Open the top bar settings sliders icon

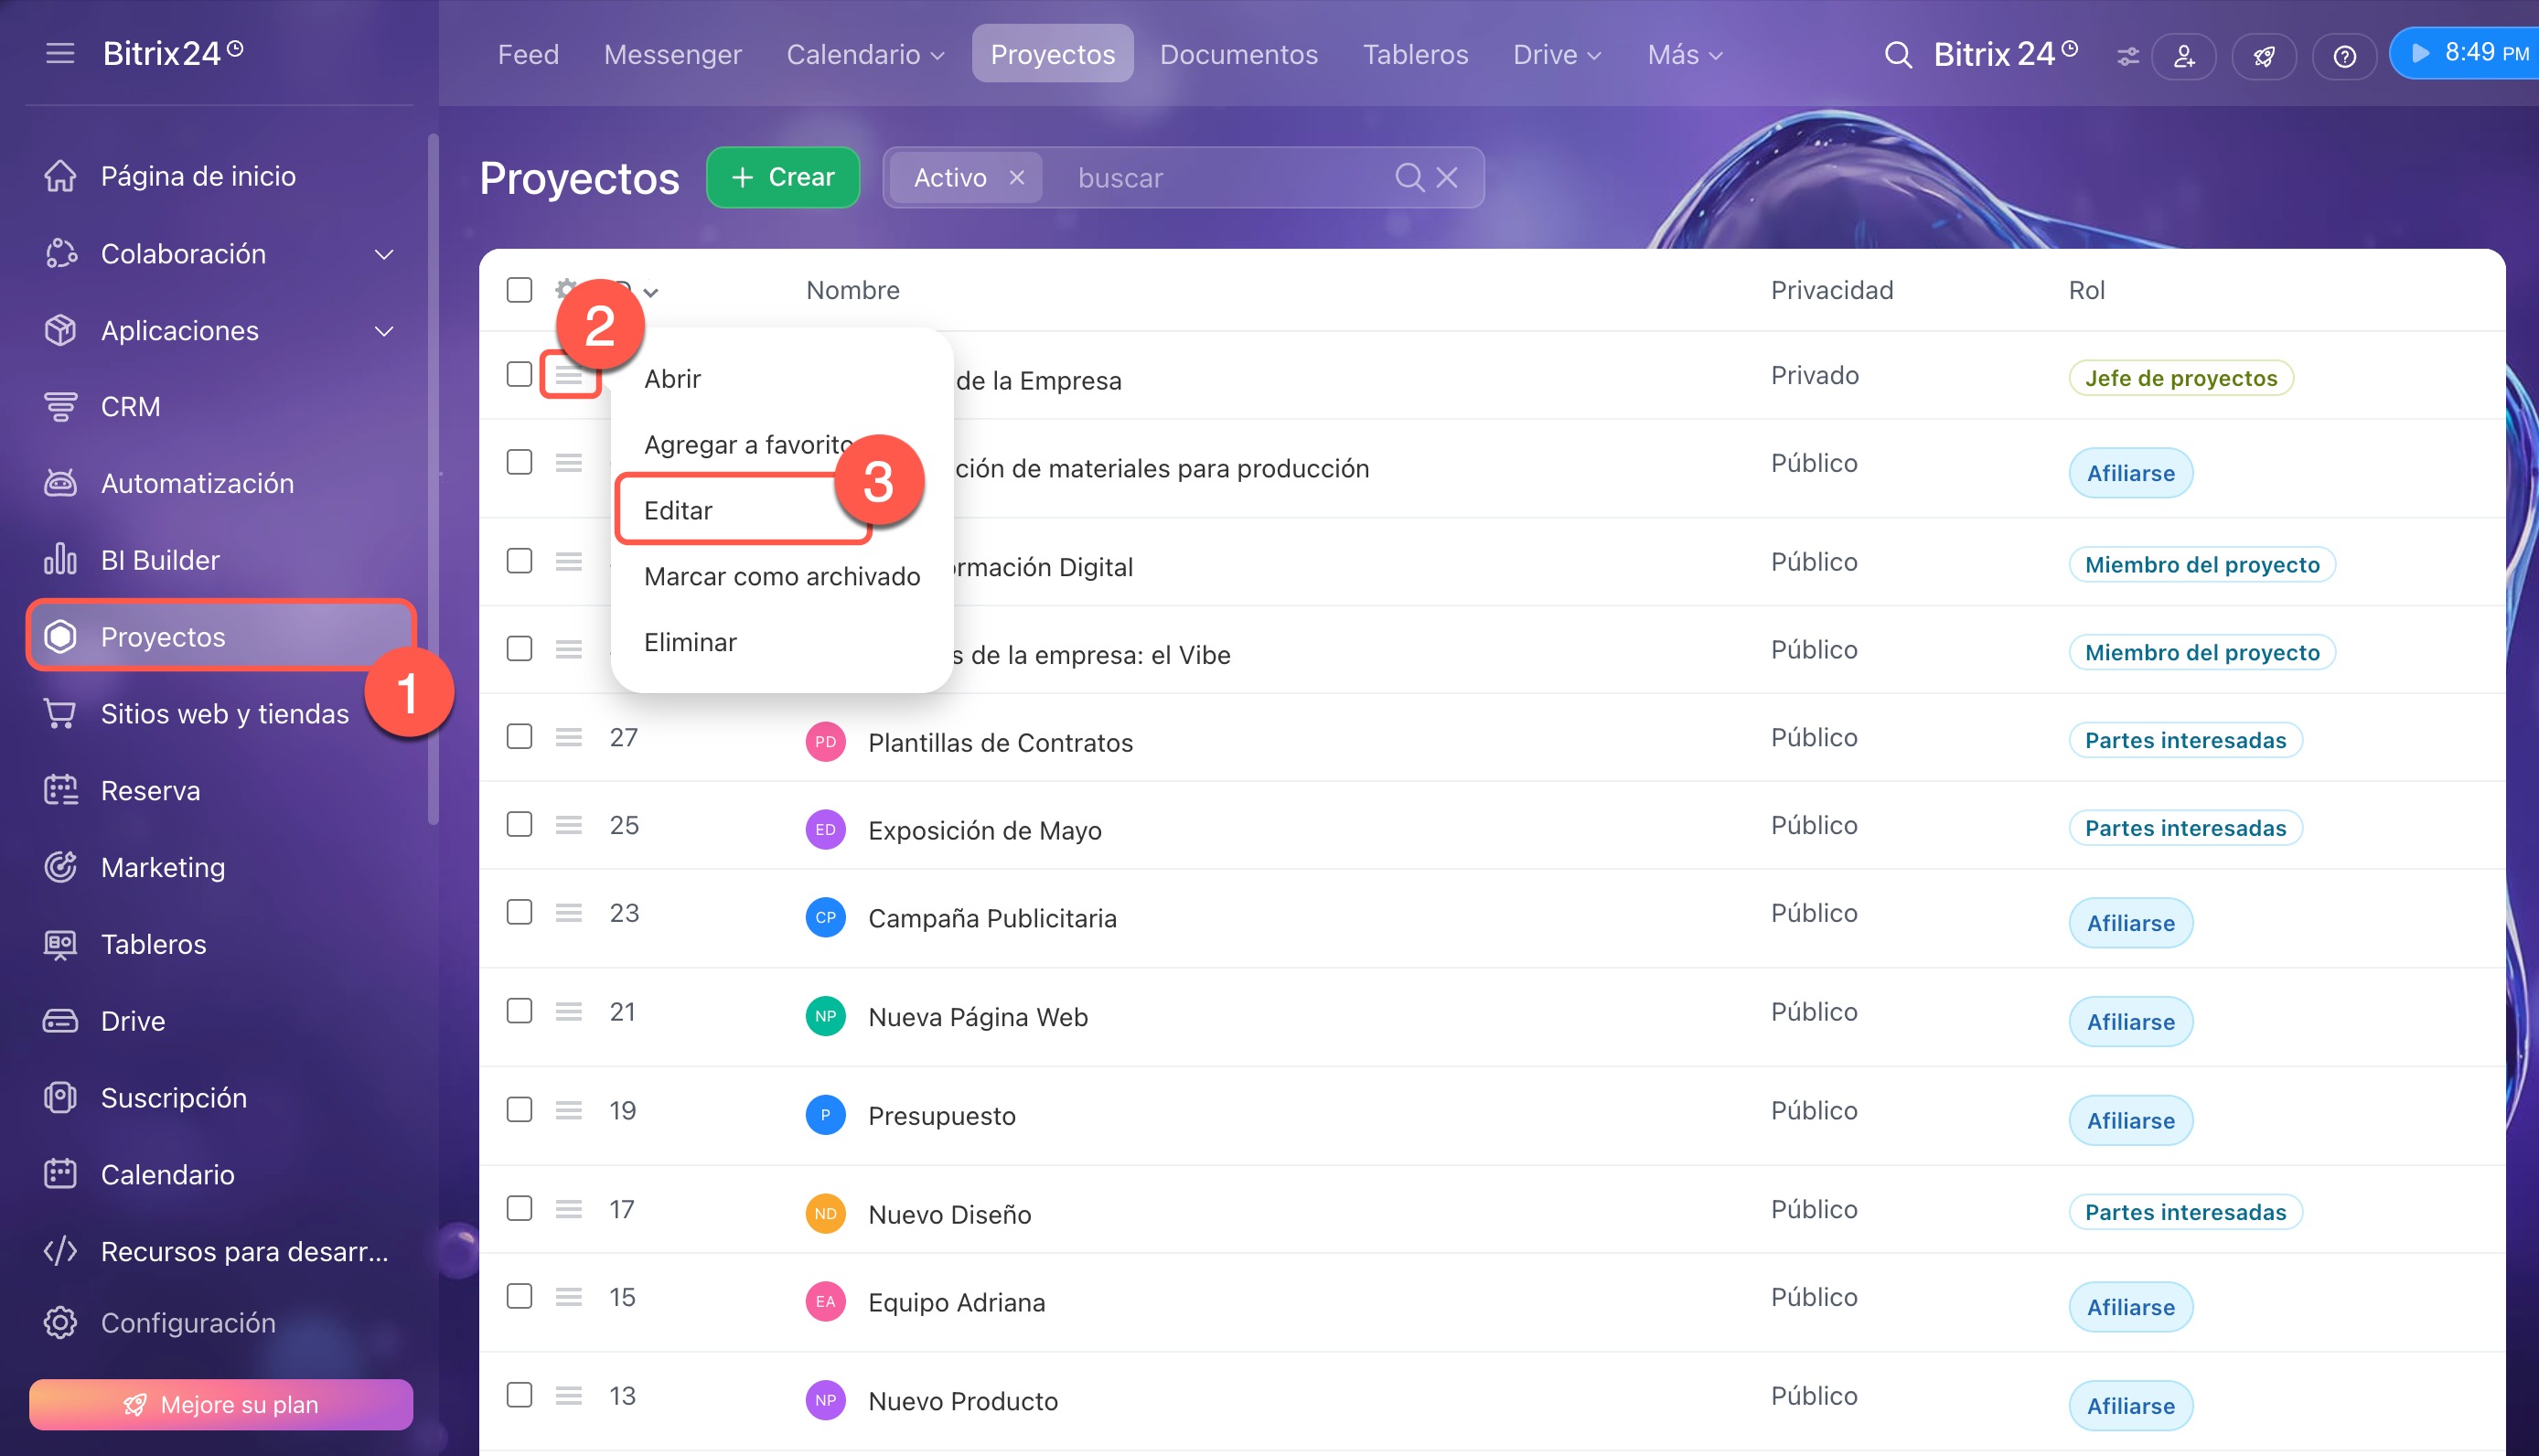[x=2128, y=56]
